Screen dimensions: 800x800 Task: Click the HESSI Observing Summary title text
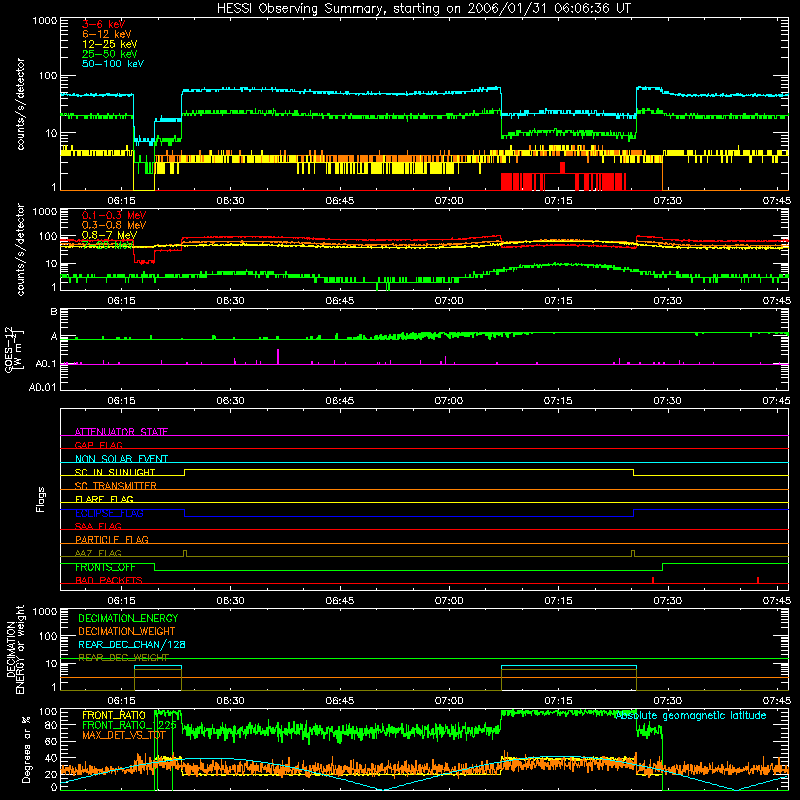coord(424,8)
